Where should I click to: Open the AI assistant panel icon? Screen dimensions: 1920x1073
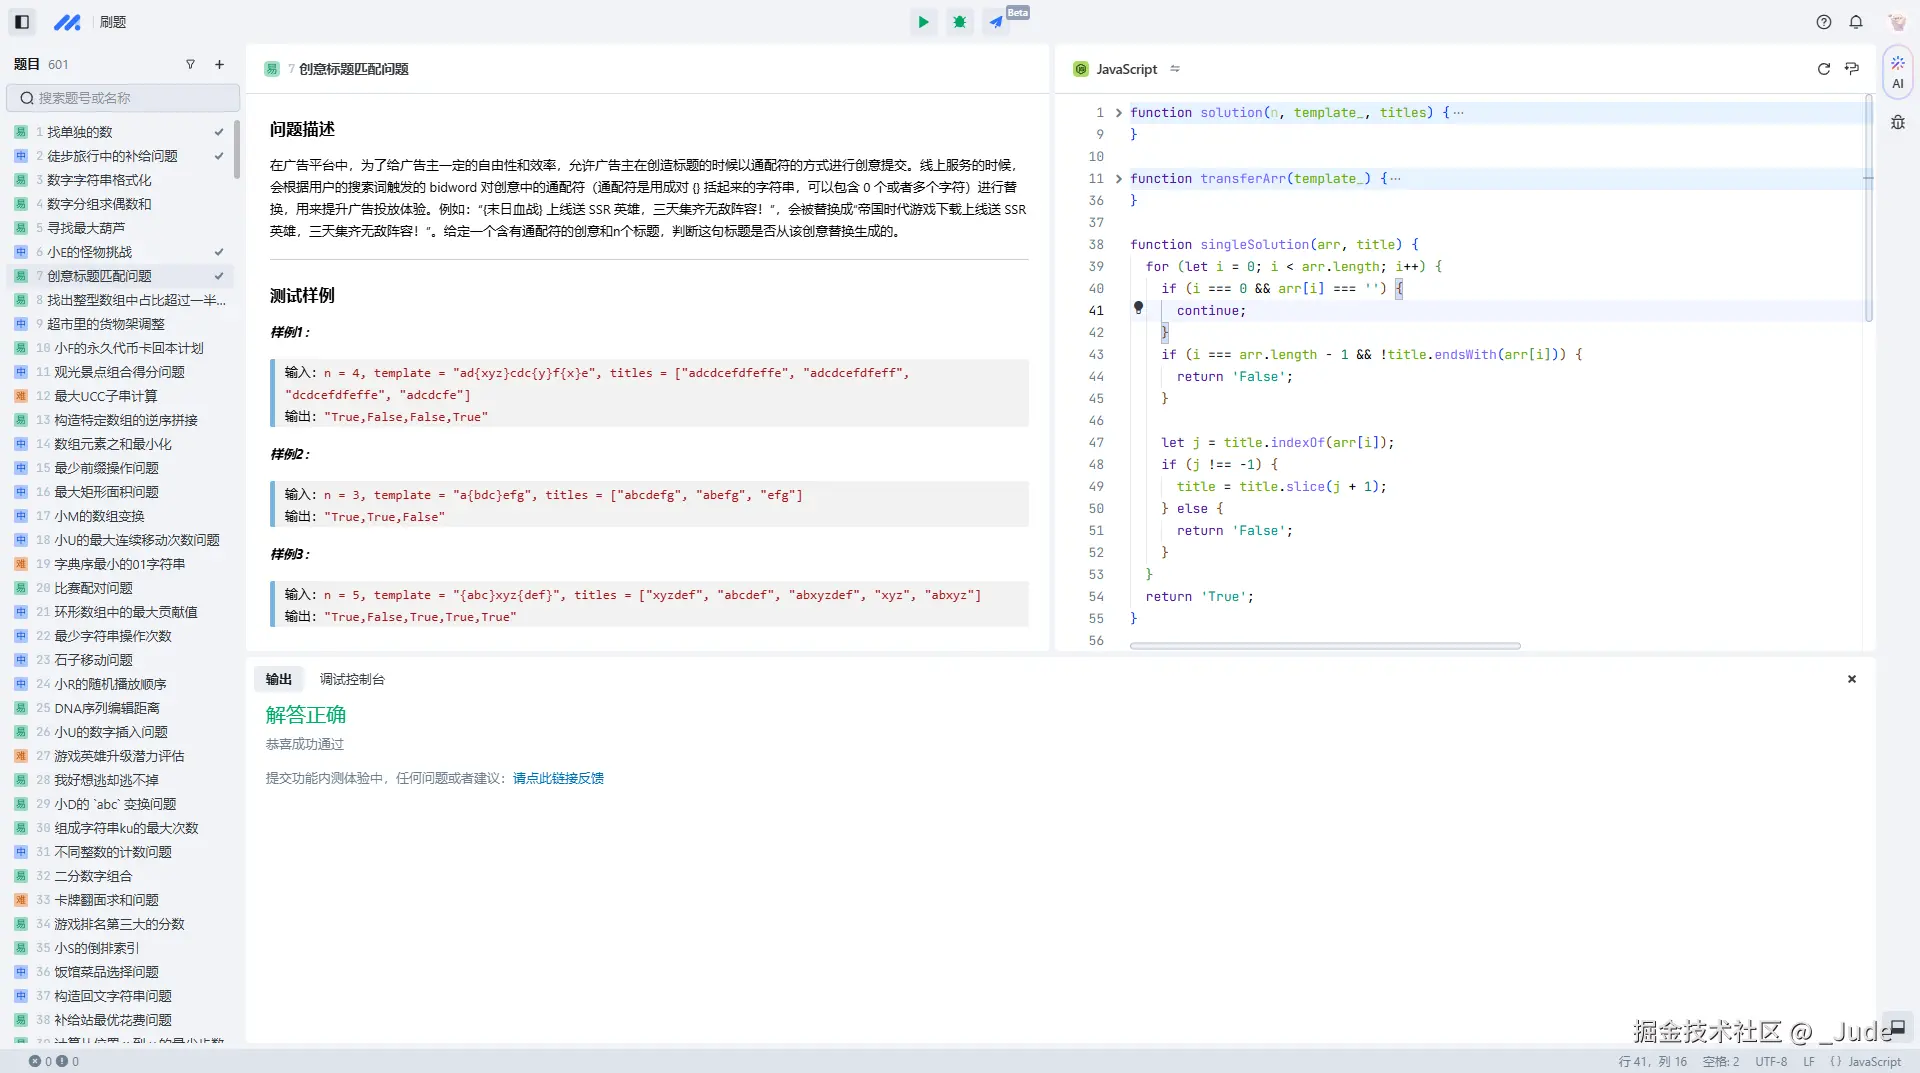point(1897,73)
